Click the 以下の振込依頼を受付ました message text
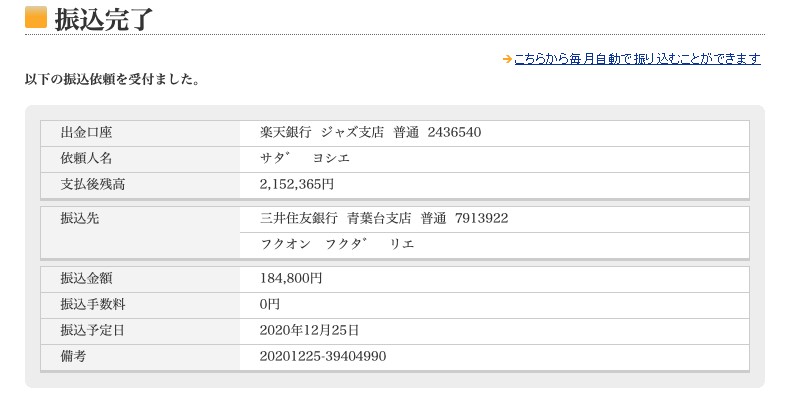801x393 pixels. (112, 80)
